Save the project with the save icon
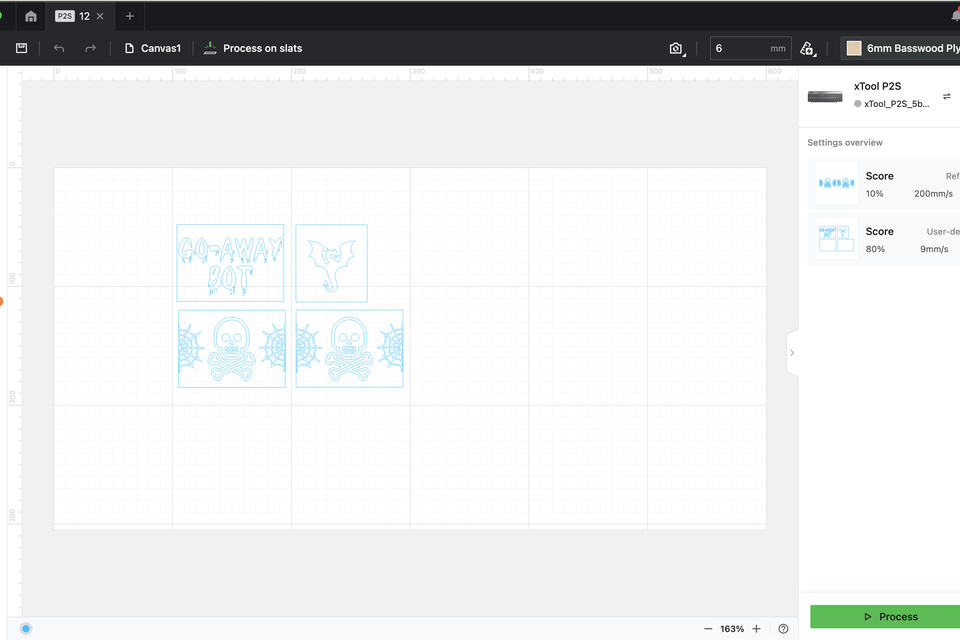This screenshot has width=960, height=640. click(21, 48)
